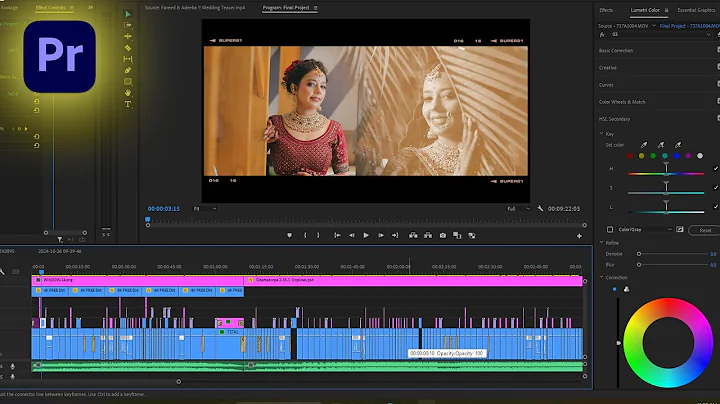This screenshot has height=404, width=720.
Task: Toggle Curves section checkbox
Action: click(718, 84)
